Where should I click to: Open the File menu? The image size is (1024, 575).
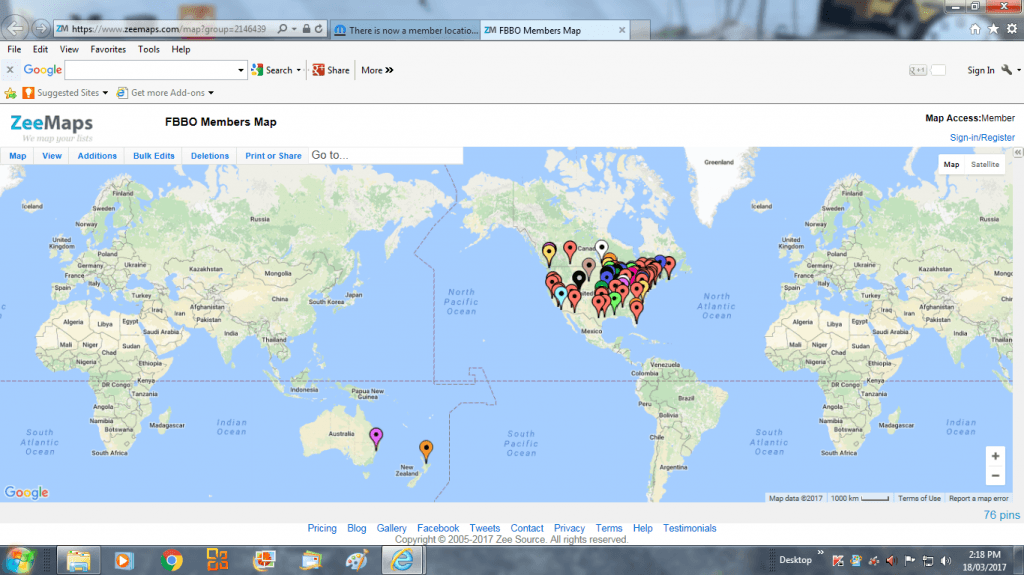(x=14, y=49)
